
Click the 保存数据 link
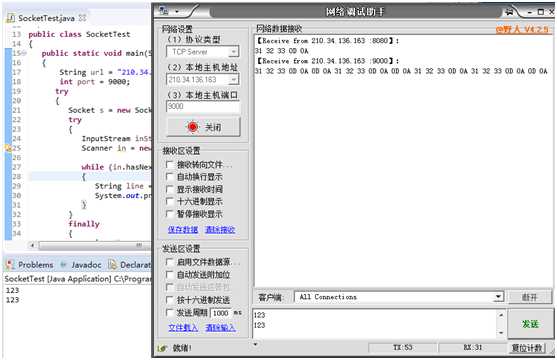[183, 230]
